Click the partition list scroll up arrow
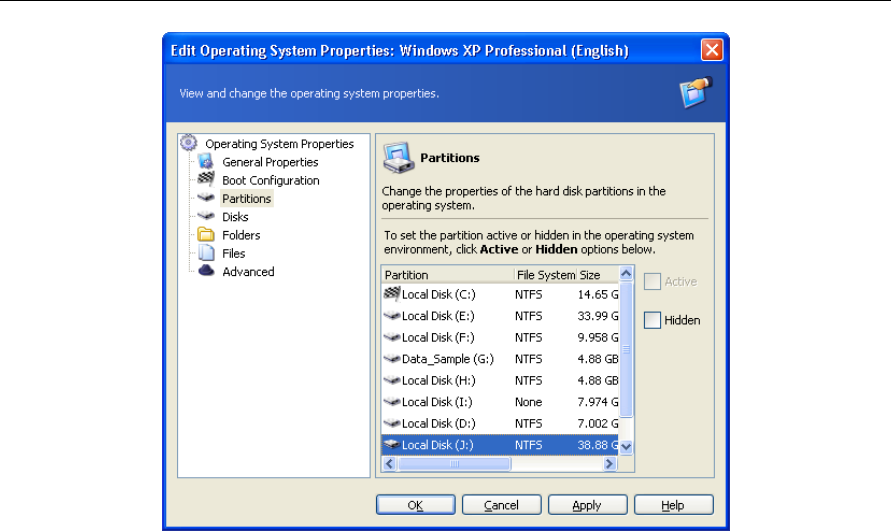The width and height of the screenshot is (891, 531). tap(626, 273)
